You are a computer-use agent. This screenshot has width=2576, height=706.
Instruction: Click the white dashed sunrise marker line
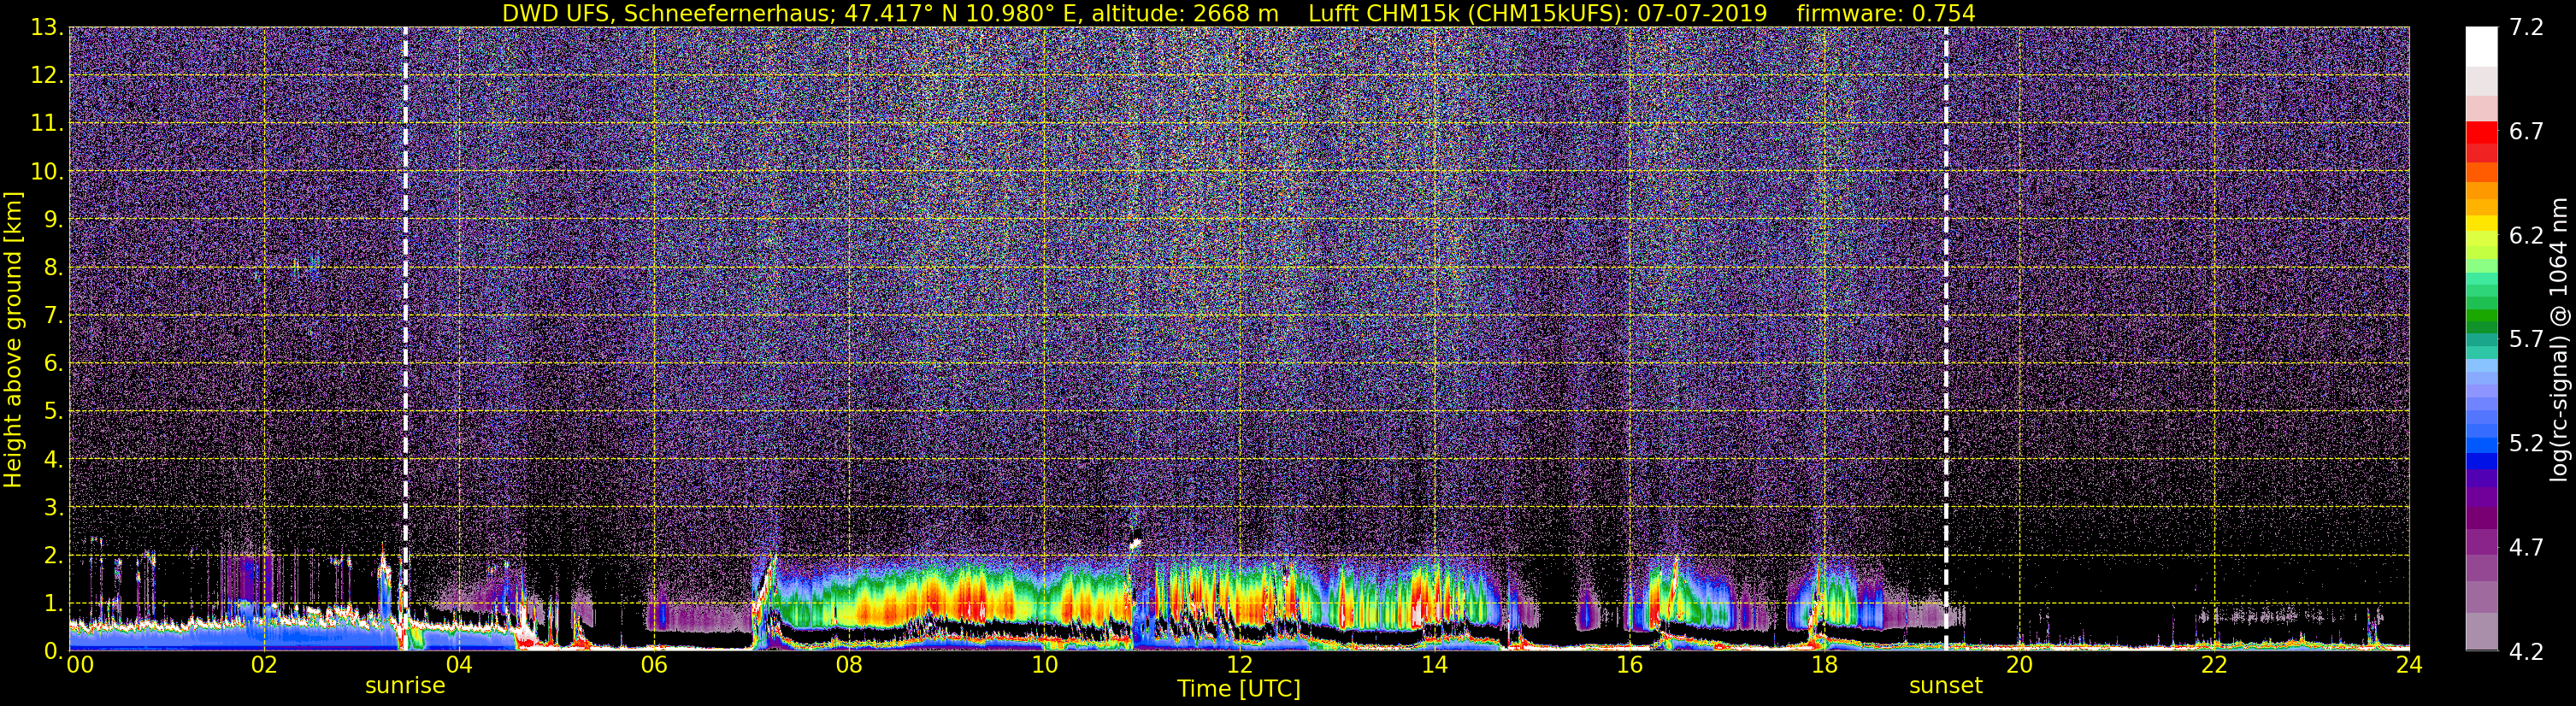coord(405,338)
